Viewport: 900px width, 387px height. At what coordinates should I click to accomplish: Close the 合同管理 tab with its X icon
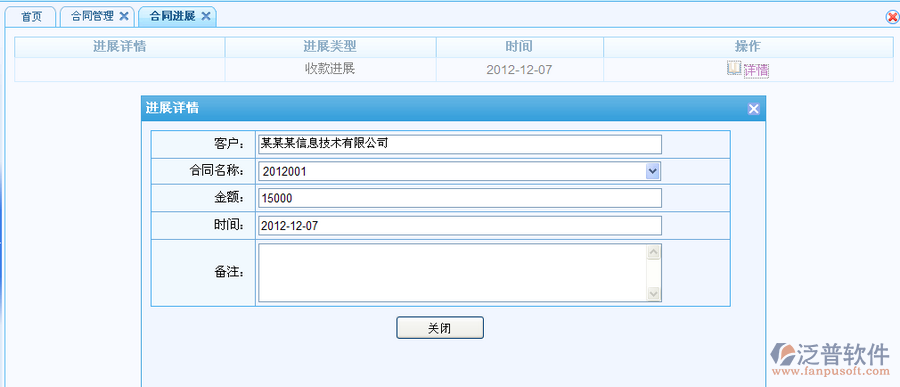point(123,16)
